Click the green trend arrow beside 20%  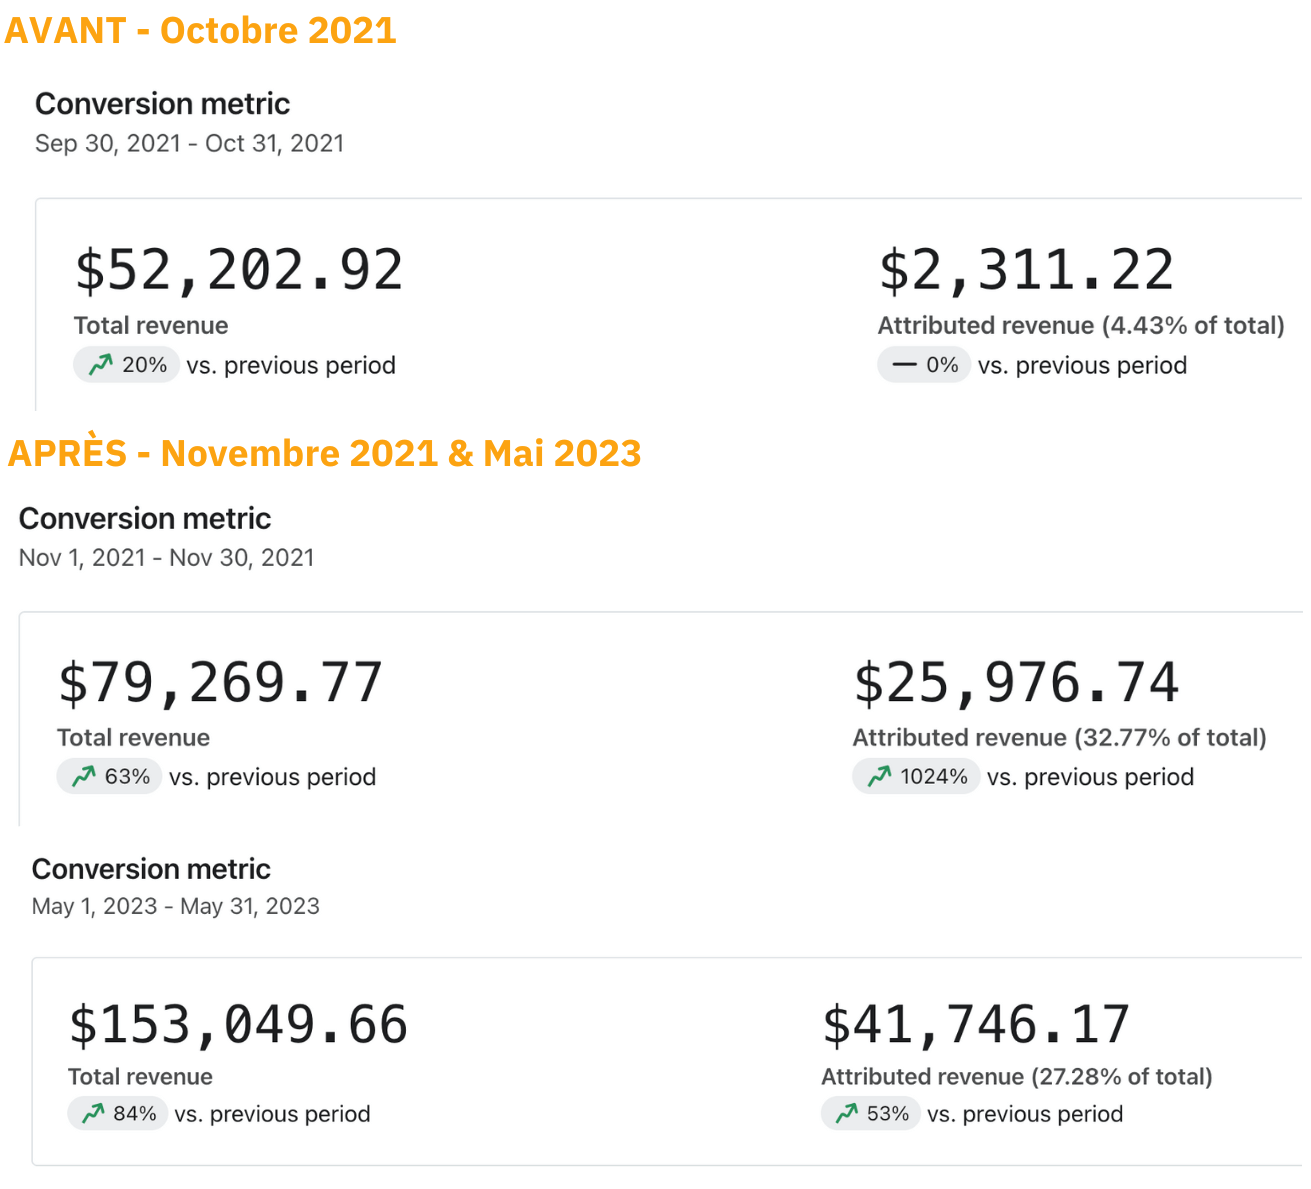(100, 365)
